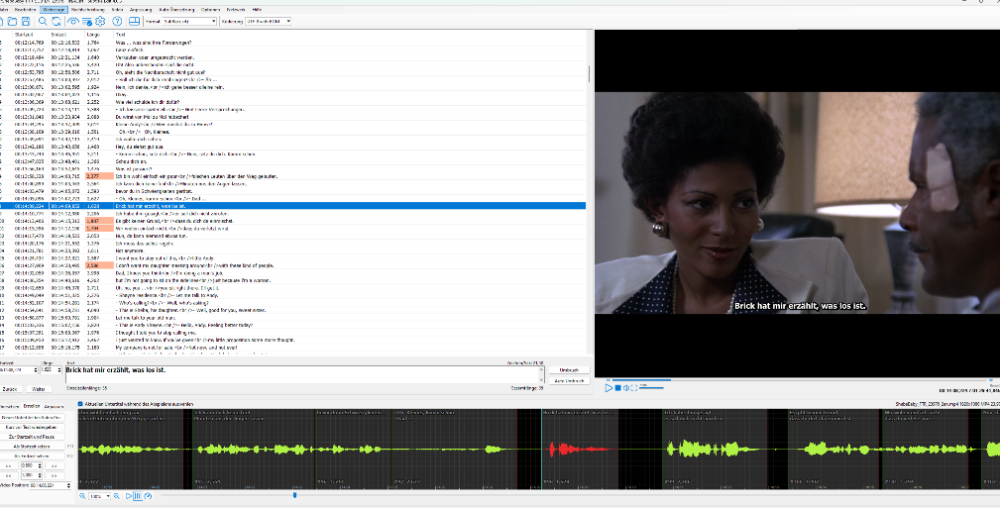Open Find using the magnifier toolbar icon
The width and height of the screenshot is (1000, 508).
pyautogui.click(x=43, y=21)
